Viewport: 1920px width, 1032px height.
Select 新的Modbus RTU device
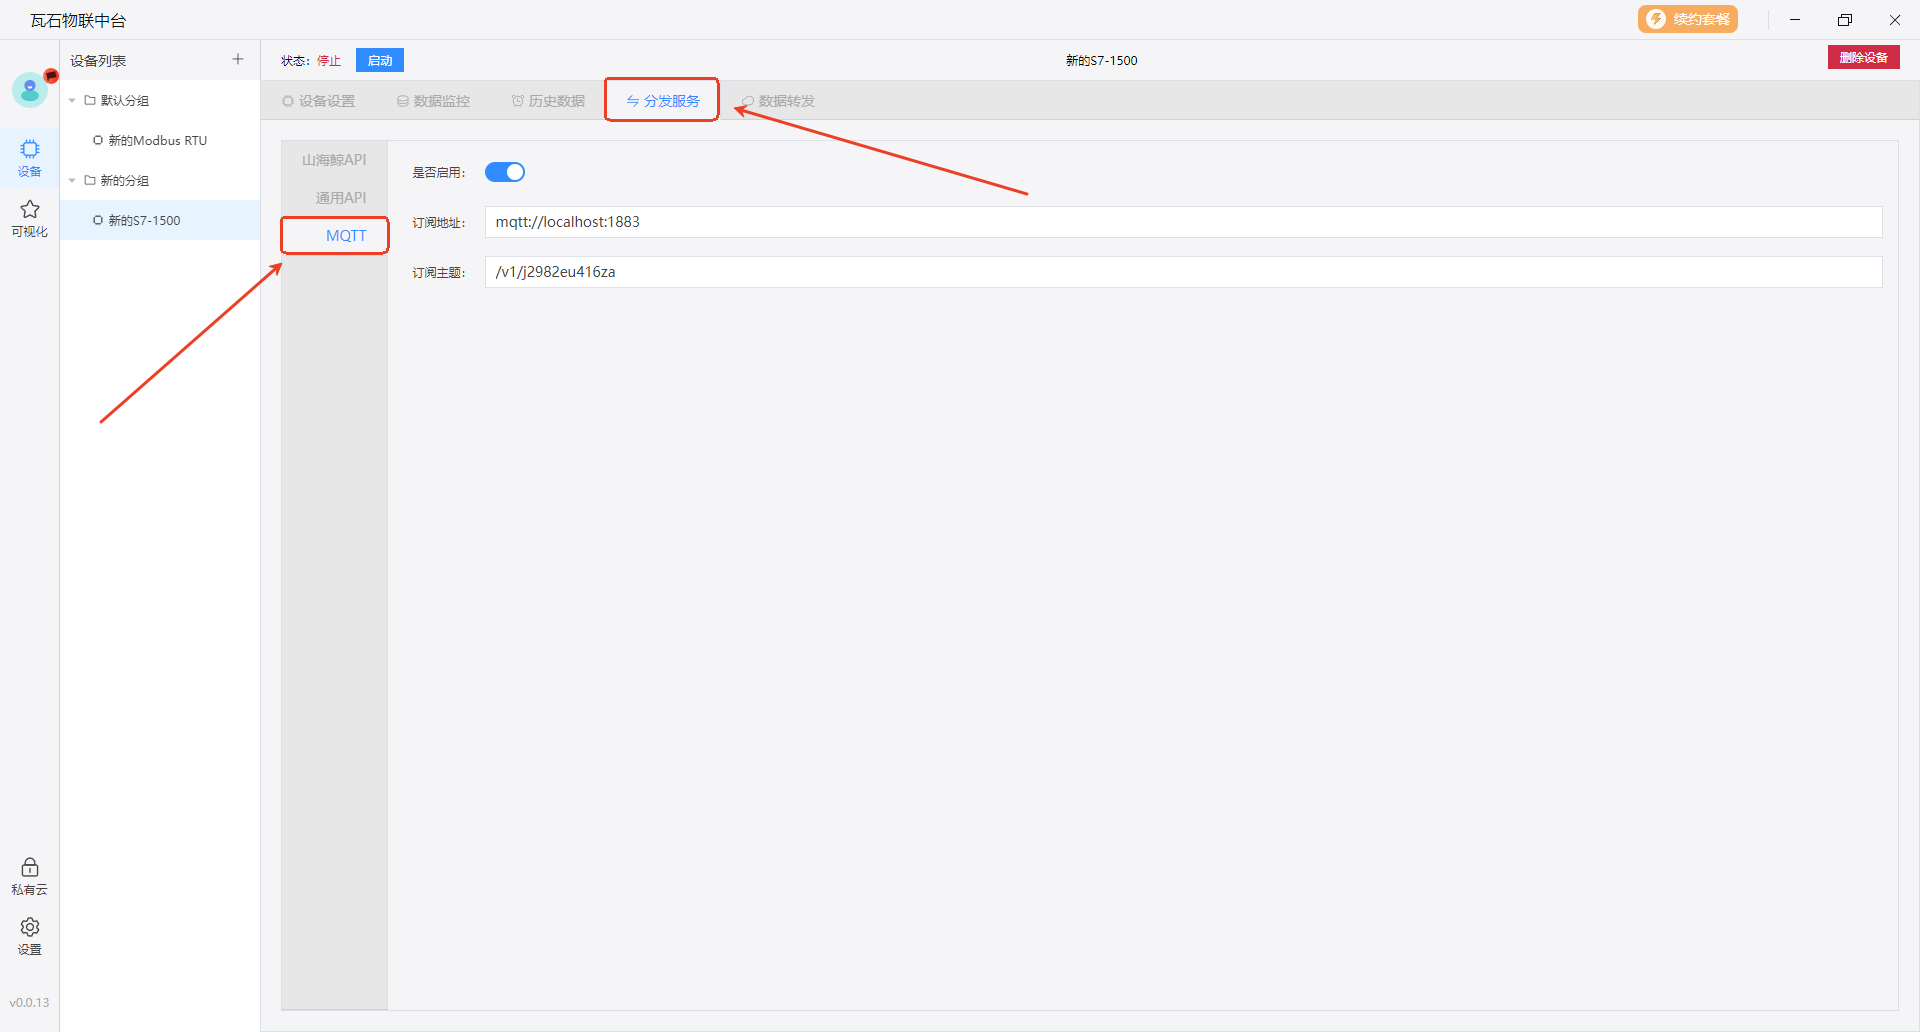(x=157, y=141)
